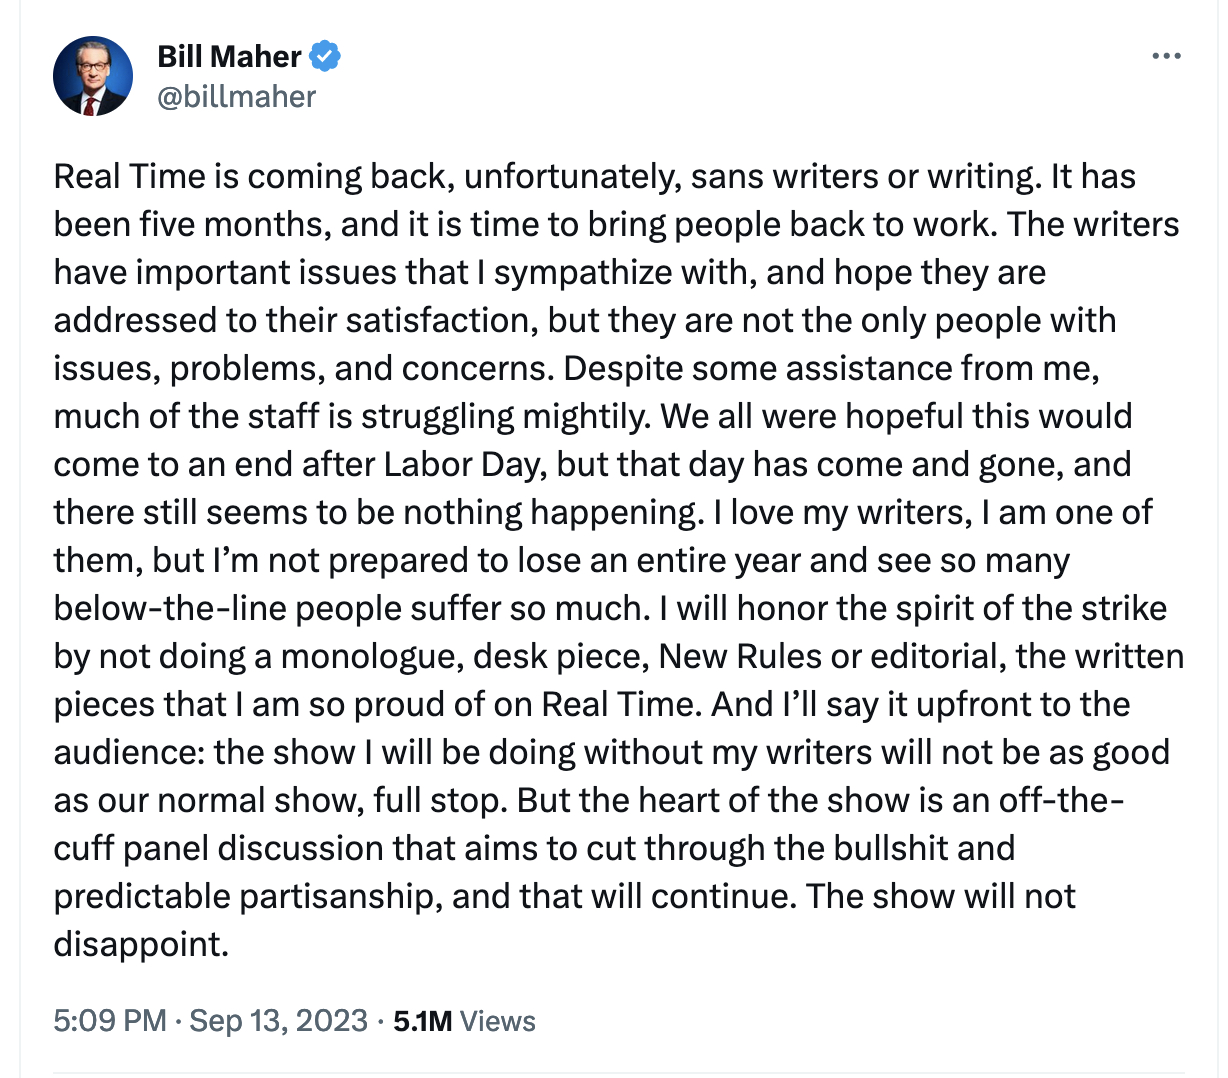Viewport: 1228px width, 1078px height.
Task: Click the 5:09 PM timestamp
Action: point(110,1021)
